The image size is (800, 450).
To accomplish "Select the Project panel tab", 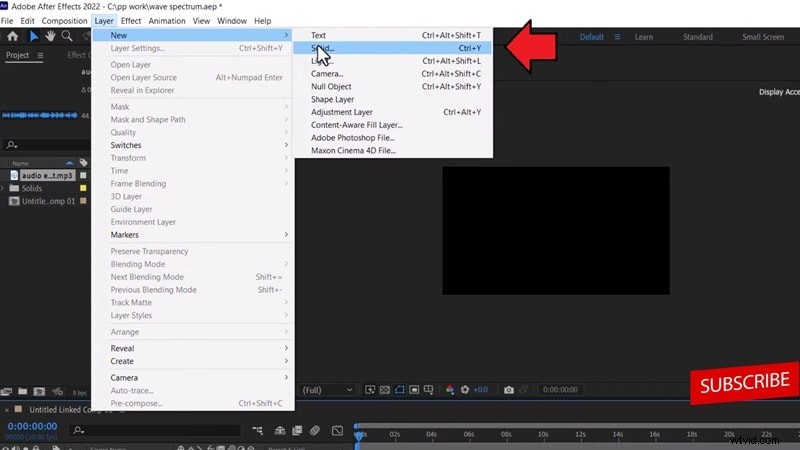I will tap(17, 55).
